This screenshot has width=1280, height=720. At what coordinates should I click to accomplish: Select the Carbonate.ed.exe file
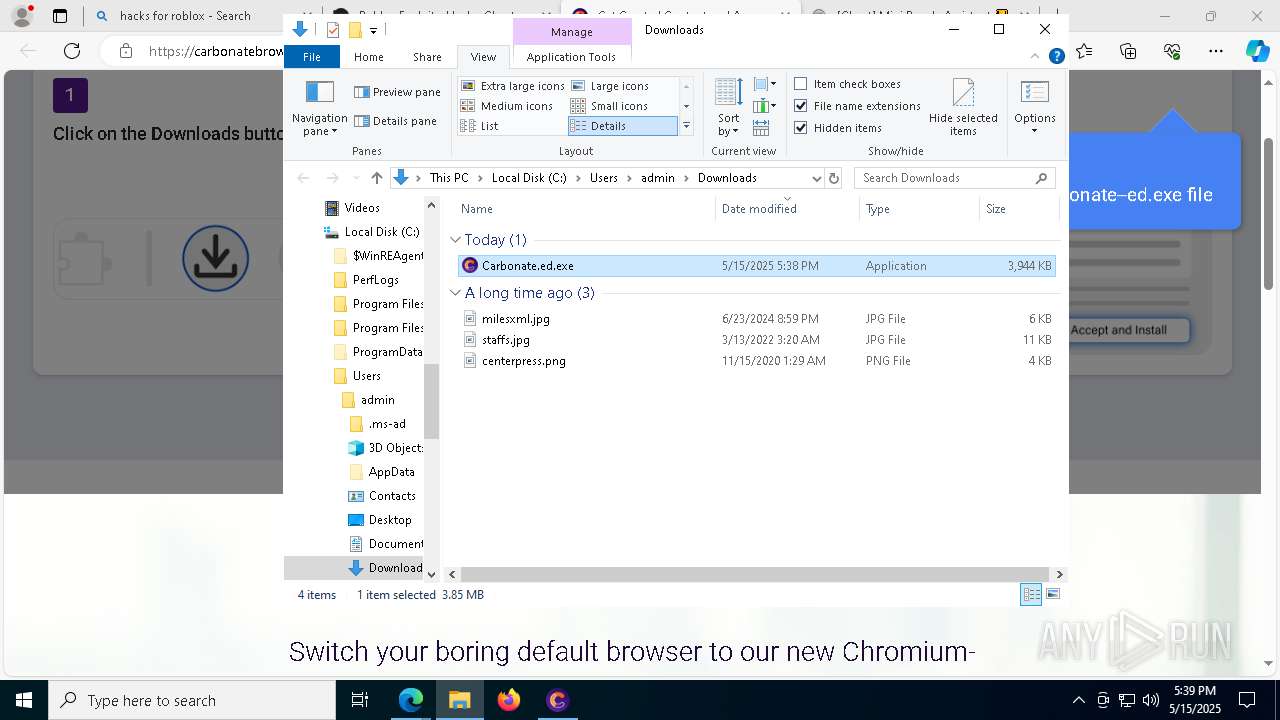tap(756, 266)
